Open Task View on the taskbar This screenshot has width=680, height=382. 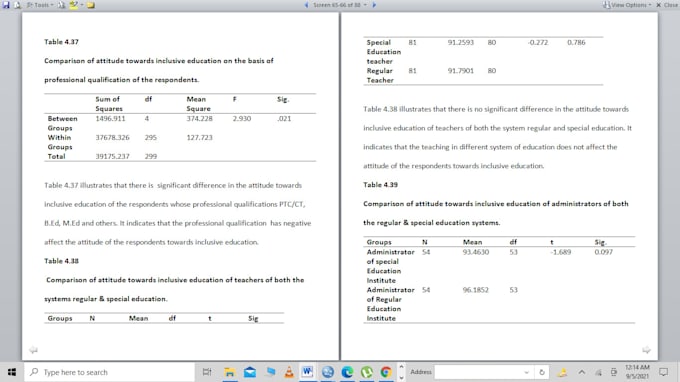[x=207, y=372]
